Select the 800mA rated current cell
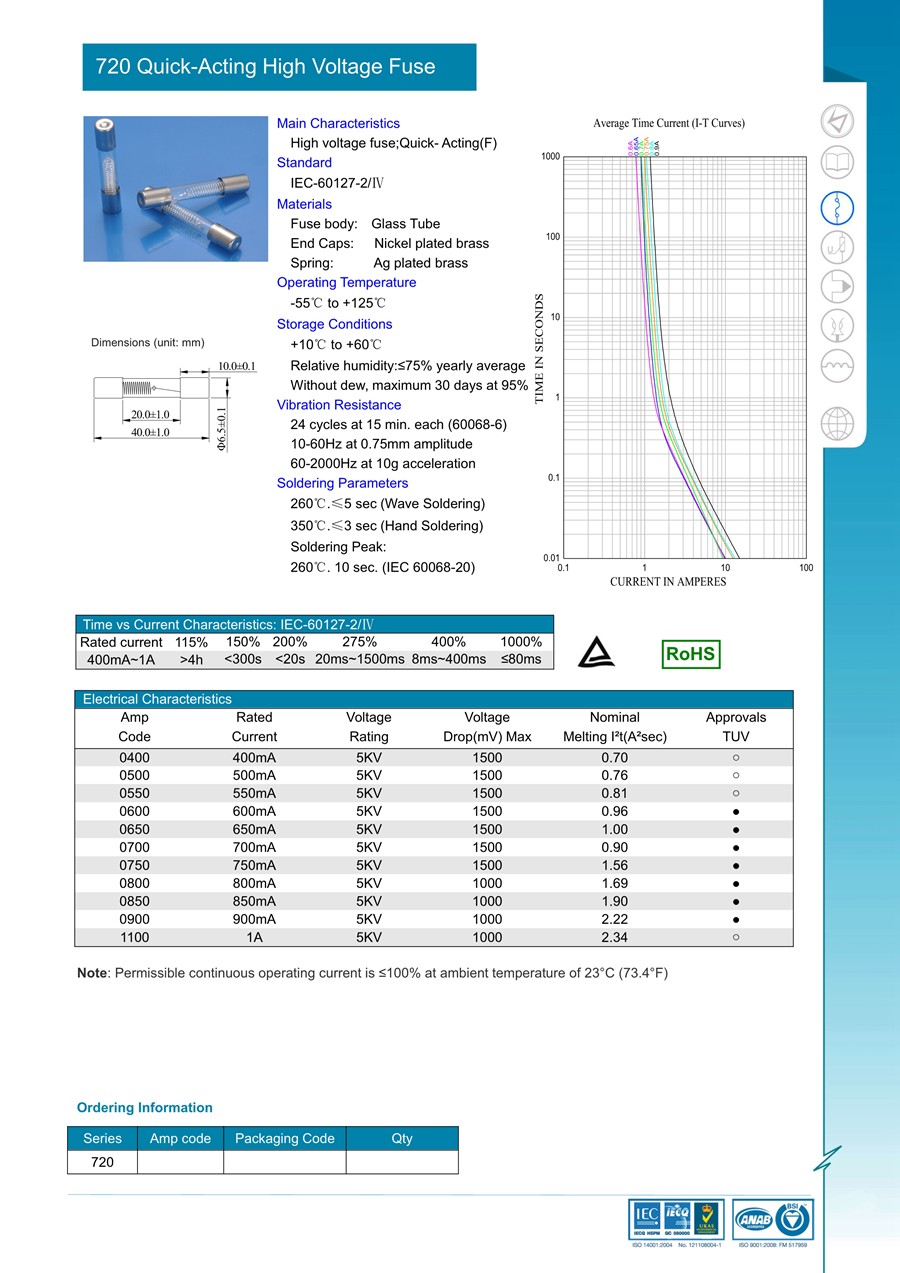The image size is (900, 1273). tap(254, 883)
